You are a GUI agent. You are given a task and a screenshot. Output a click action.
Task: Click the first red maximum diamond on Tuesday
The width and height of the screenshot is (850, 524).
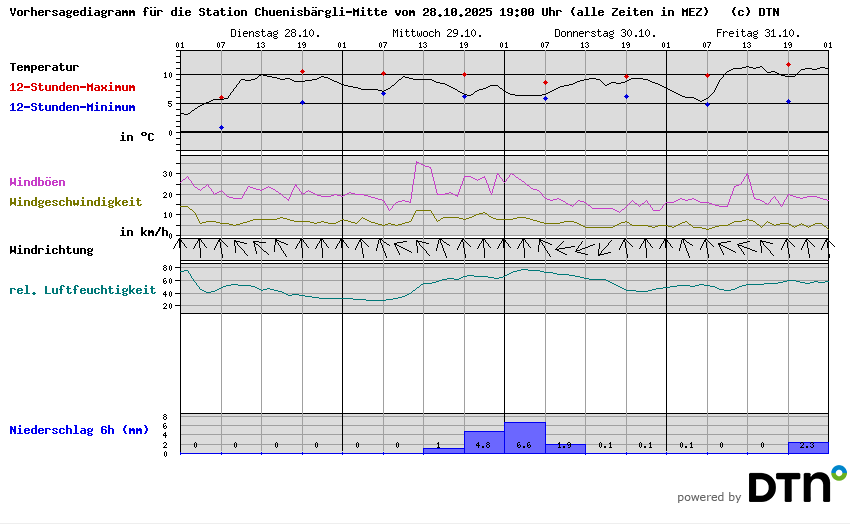(221, 97)
